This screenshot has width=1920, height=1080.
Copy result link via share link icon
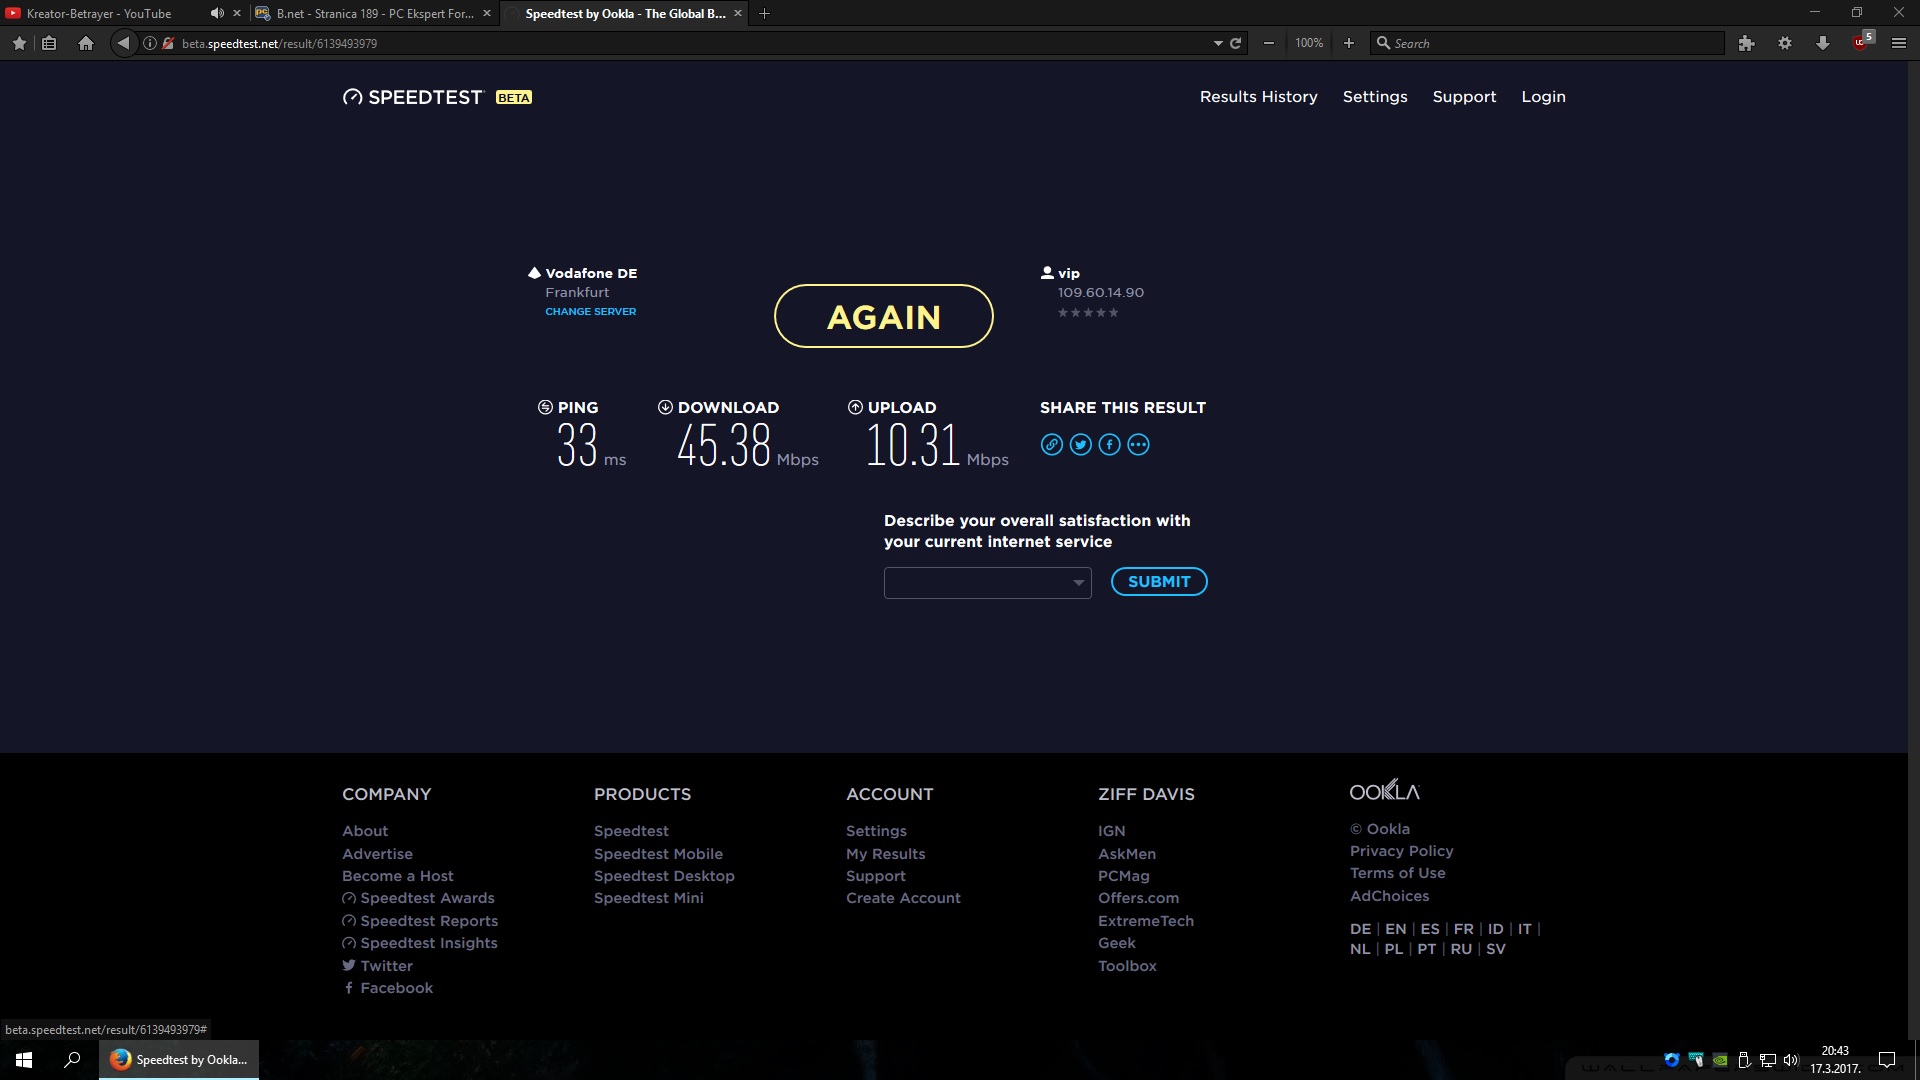pos(1051,445)
